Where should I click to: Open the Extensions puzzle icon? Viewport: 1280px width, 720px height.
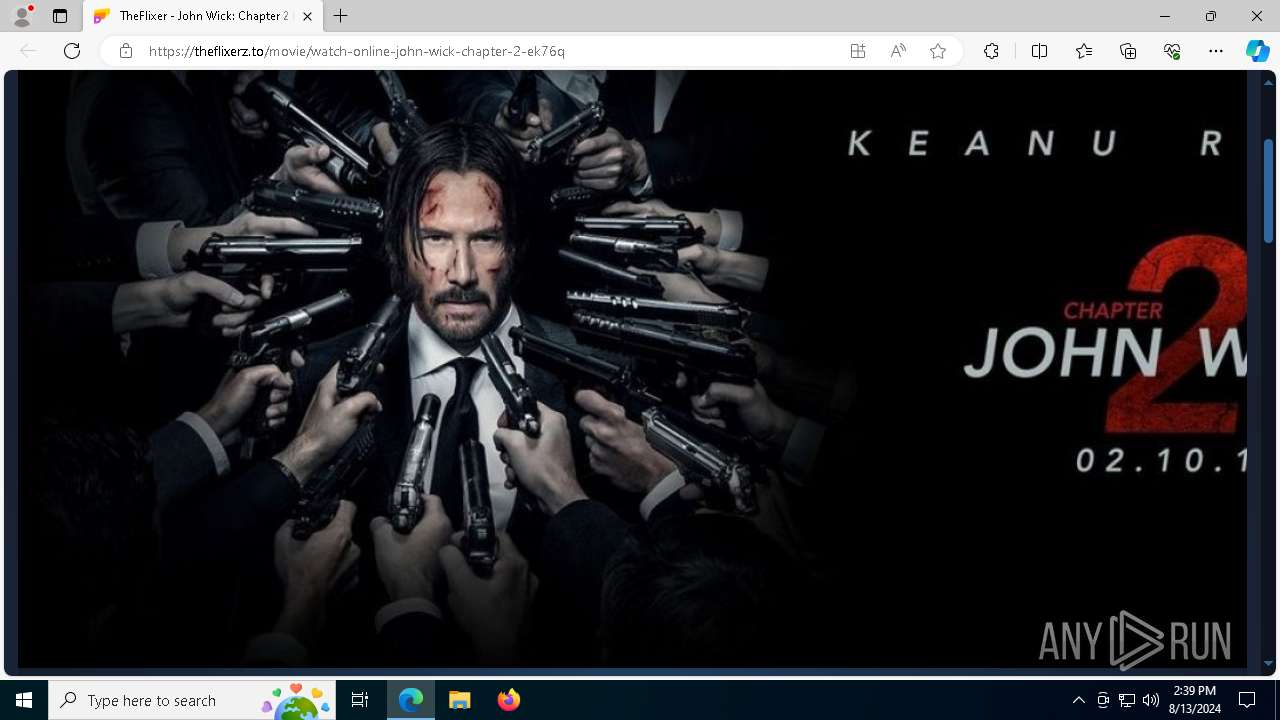point(991,51)
